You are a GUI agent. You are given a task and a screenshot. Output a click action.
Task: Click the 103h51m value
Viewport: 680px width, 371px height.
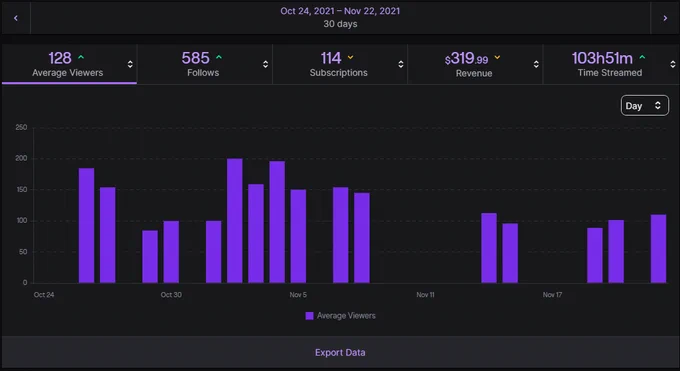point(602,58)
